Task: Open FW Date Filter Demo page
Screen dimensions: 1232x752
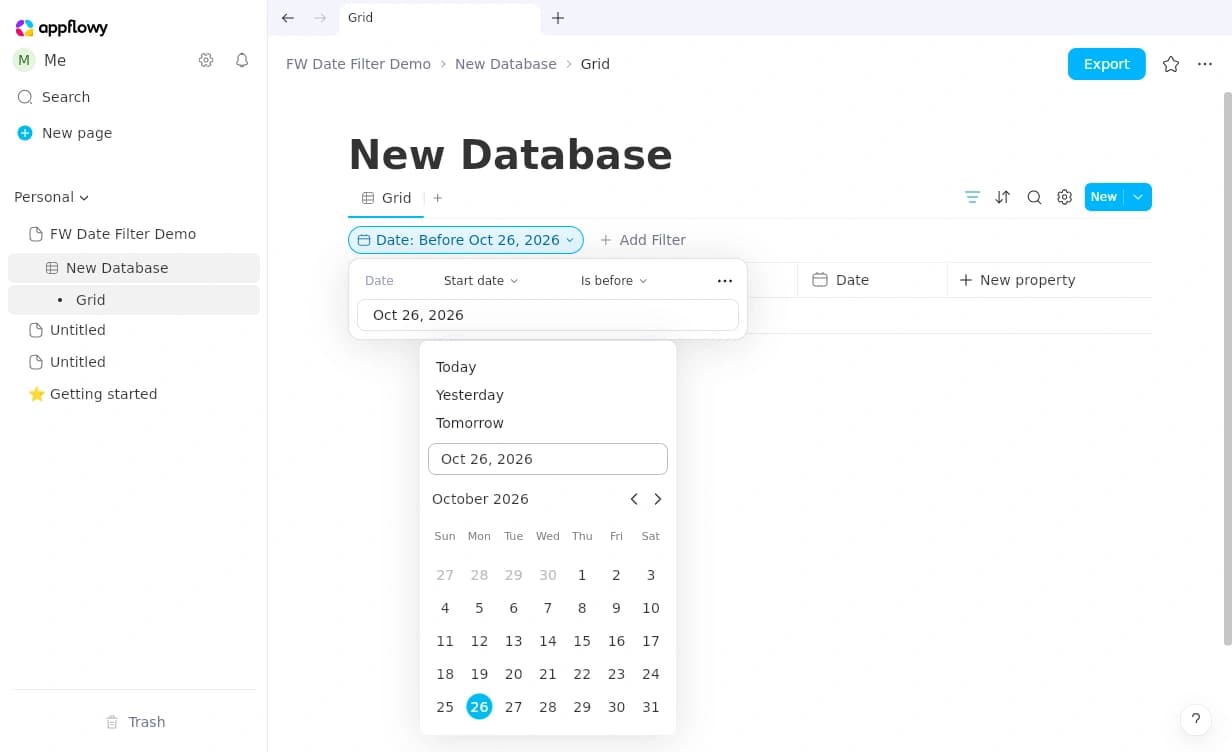Action: [134, 234]
